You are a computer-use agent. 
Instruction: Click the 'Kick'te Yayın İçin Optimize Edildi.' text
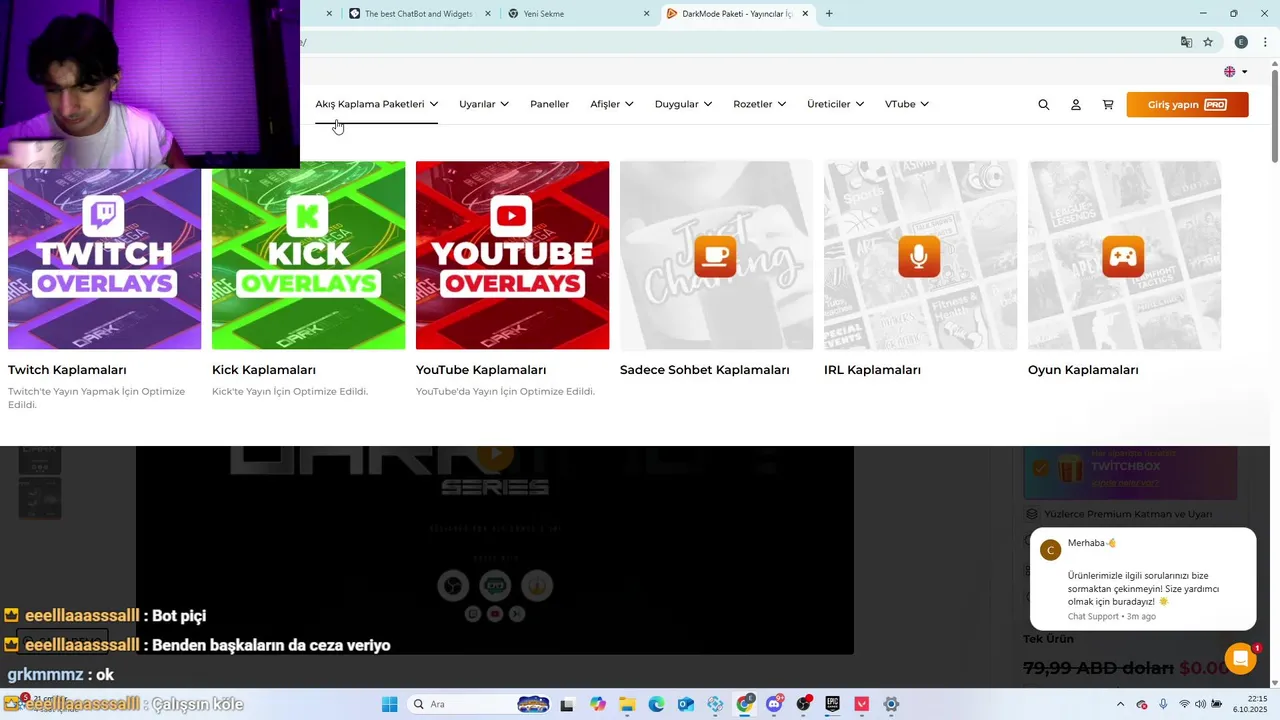290,391
